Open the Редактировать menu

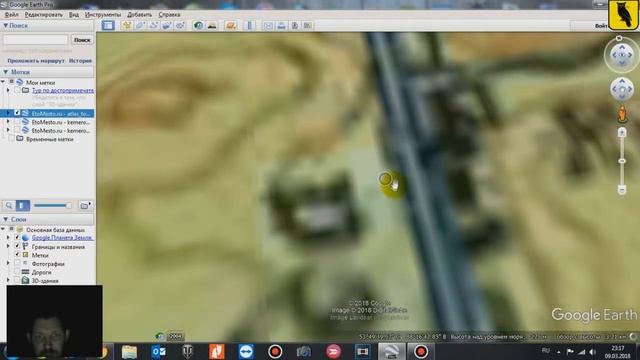[44, 14]
